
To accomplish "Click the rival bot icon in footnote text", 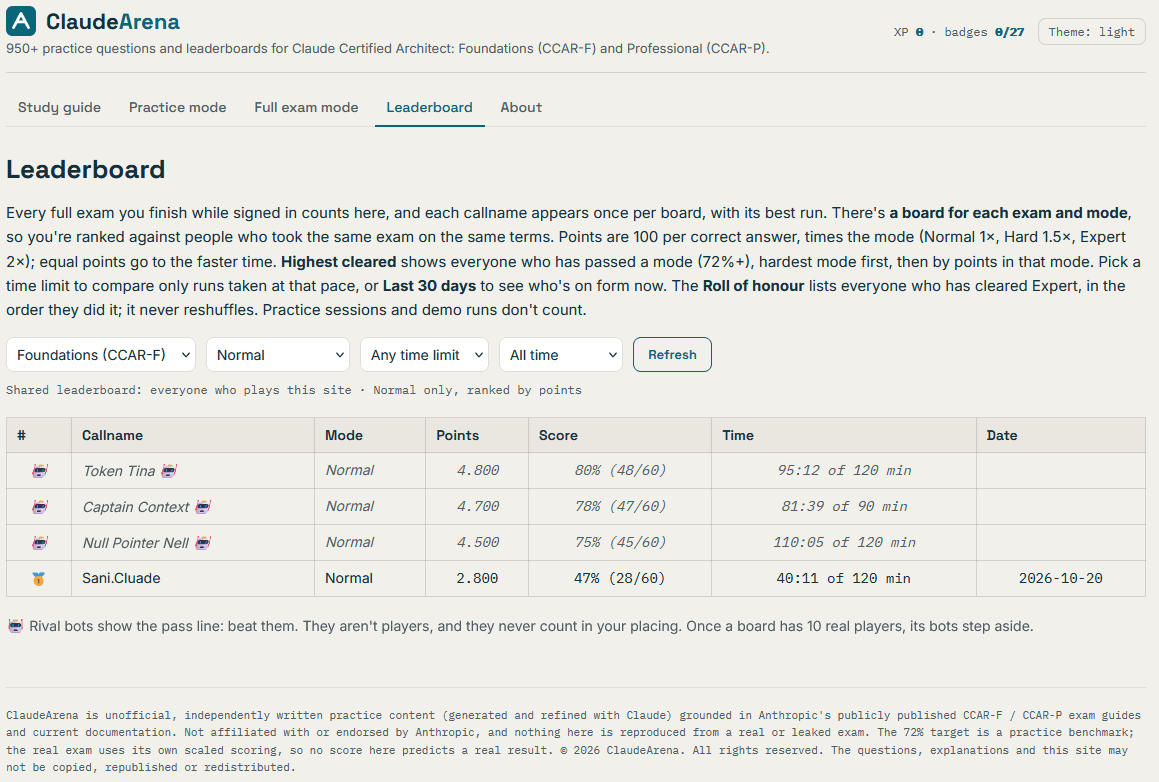I will (x=16, y=627).
